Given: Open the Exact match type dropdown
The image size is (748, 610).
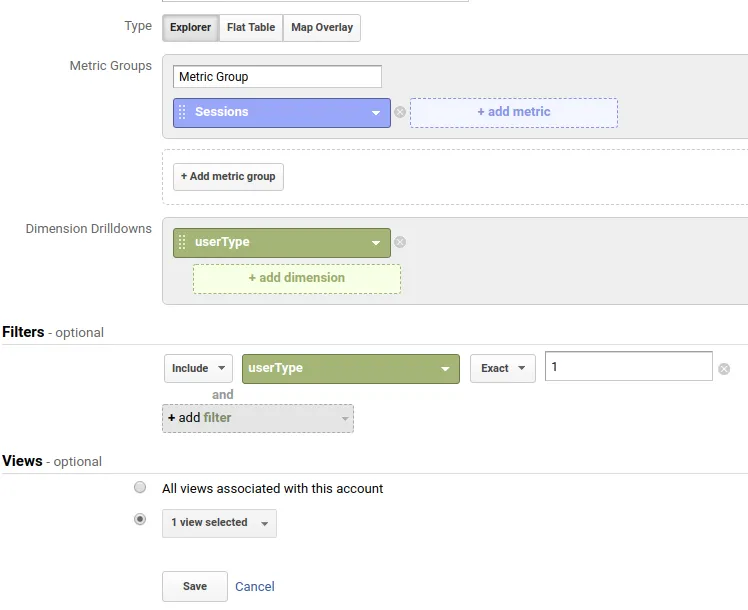Looking at the screenshot, I should [502, 368].
